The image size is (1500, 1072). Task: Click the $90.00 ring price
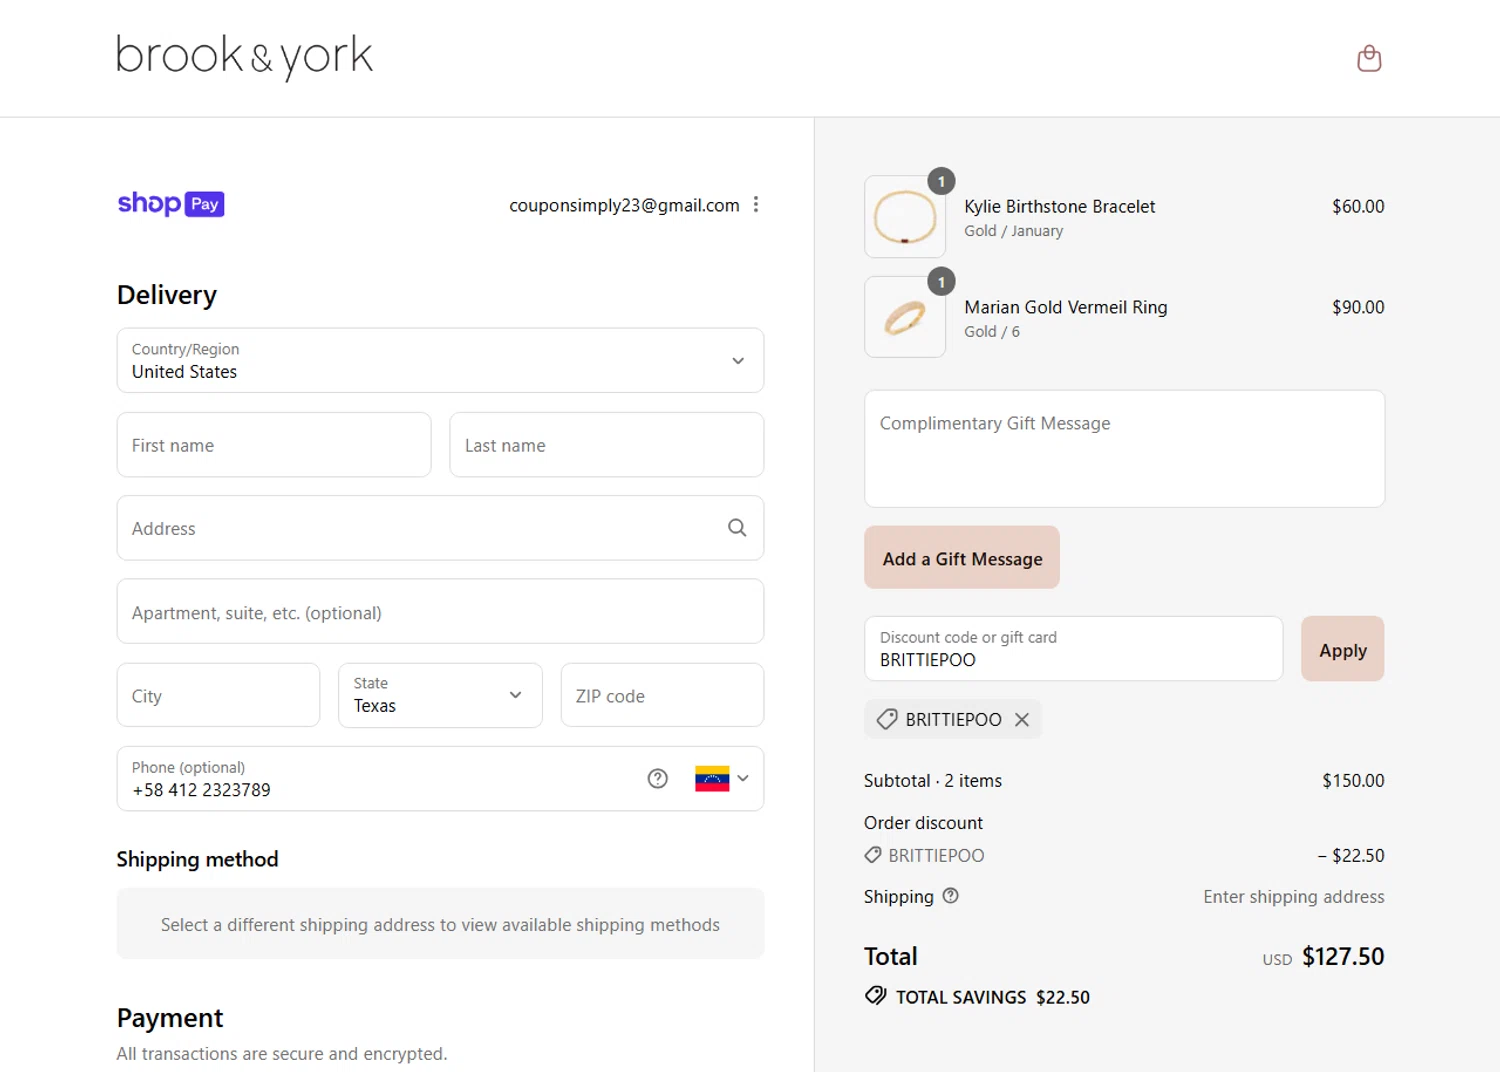tap(1358, 308)
